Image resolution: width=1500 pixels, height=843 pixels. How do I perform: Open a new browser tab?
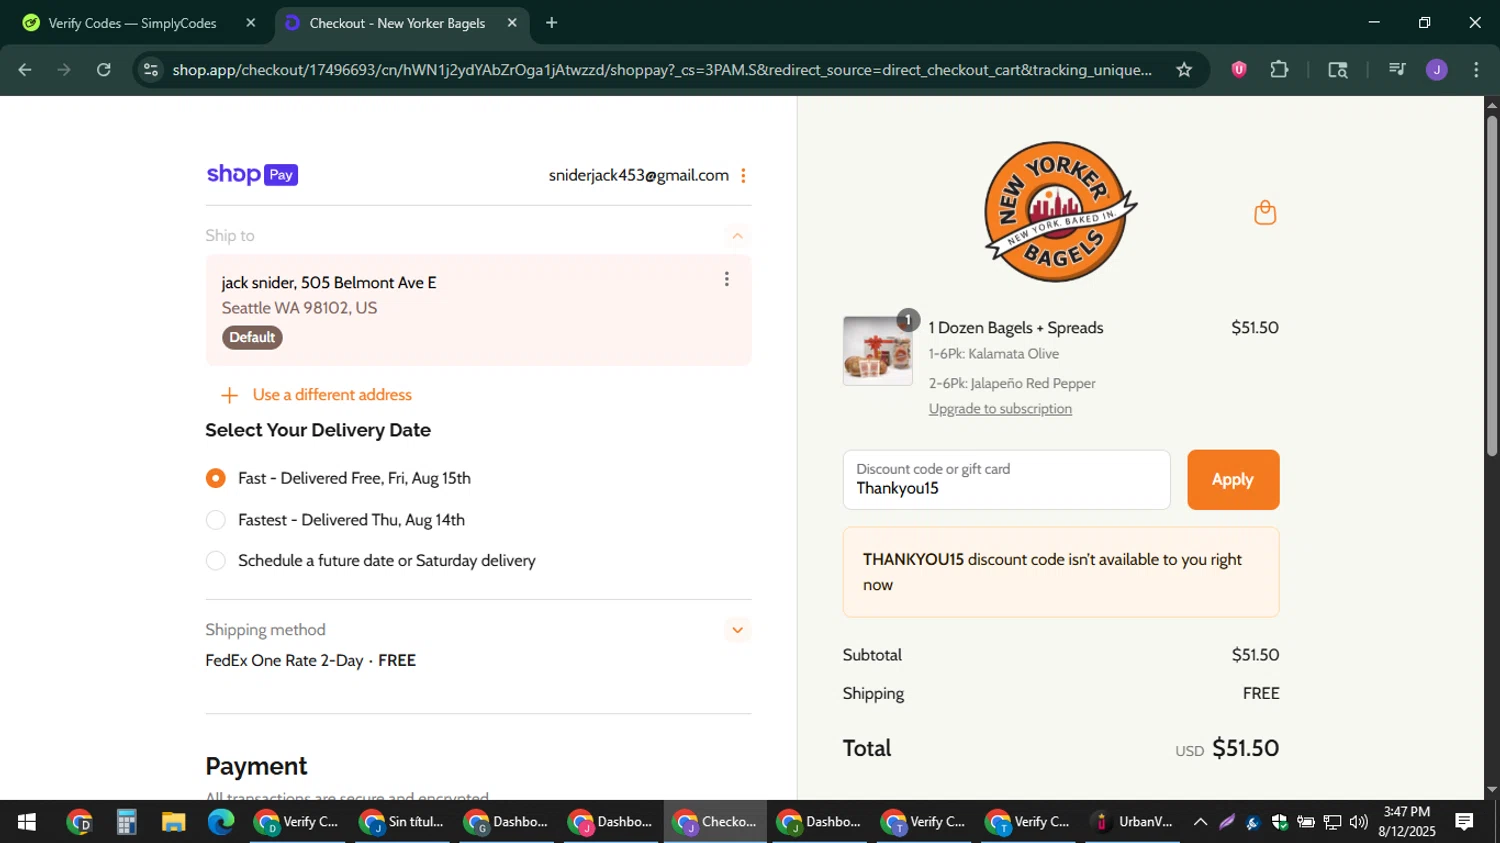point(551,23)
